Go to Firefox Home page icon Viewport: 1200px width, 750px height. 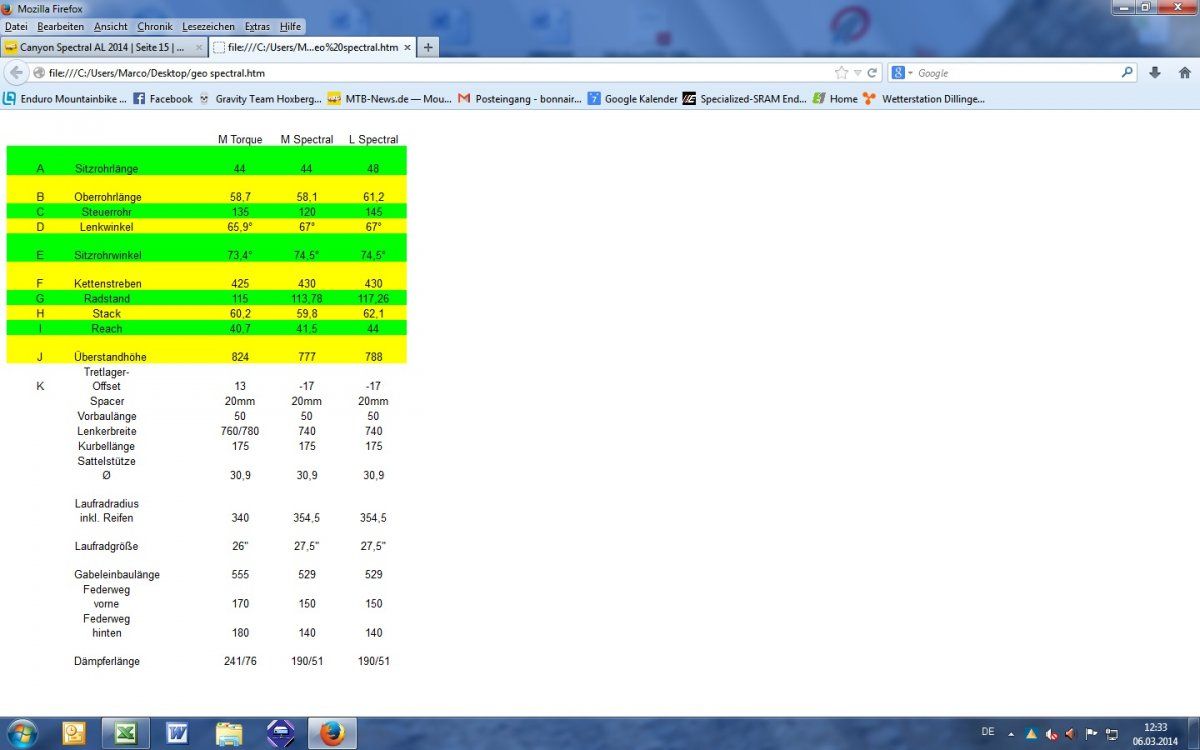coord(1185,73)
